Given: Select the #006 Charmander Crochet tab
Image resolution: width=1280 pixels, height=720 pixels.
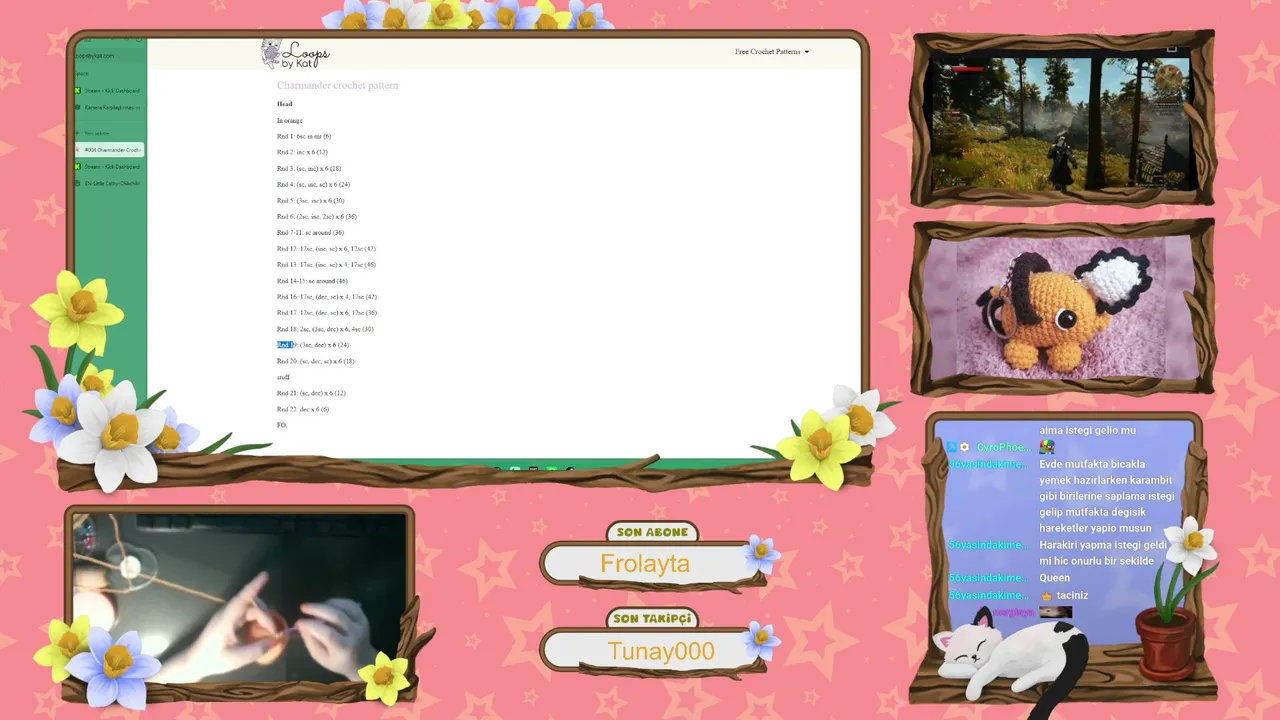Looking at the screenshot, I should tap(109, 150).
